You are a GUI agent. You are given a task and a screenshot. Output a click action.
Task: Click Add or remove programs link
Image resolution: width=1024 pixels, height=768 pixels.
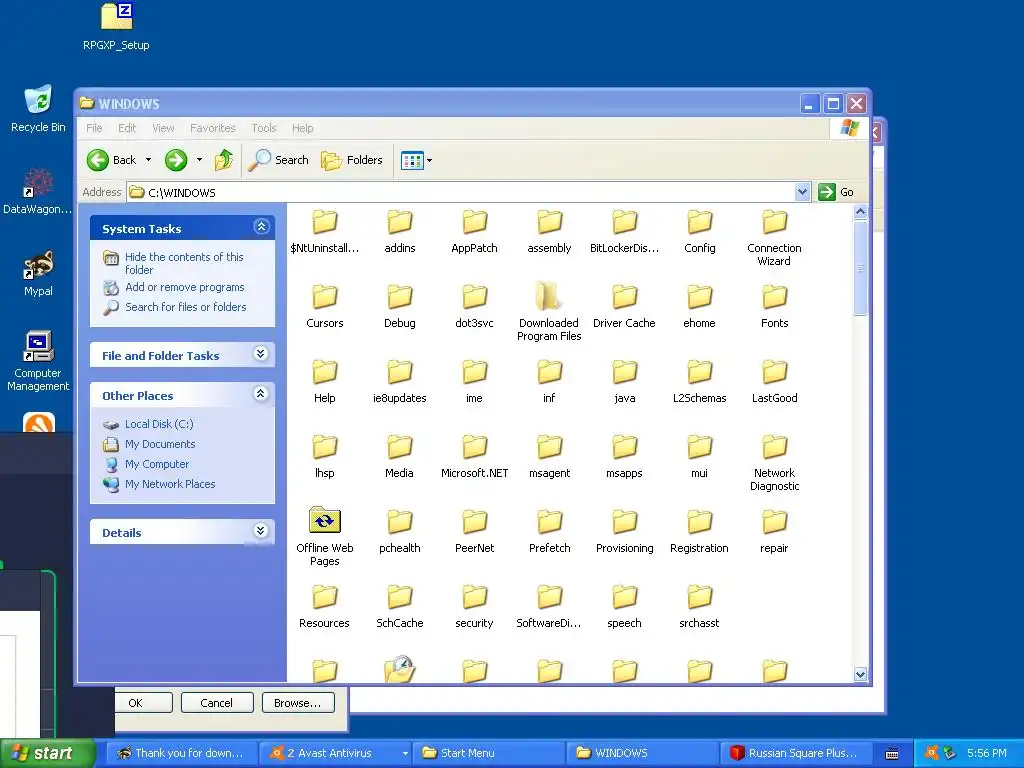coord(185,287)
